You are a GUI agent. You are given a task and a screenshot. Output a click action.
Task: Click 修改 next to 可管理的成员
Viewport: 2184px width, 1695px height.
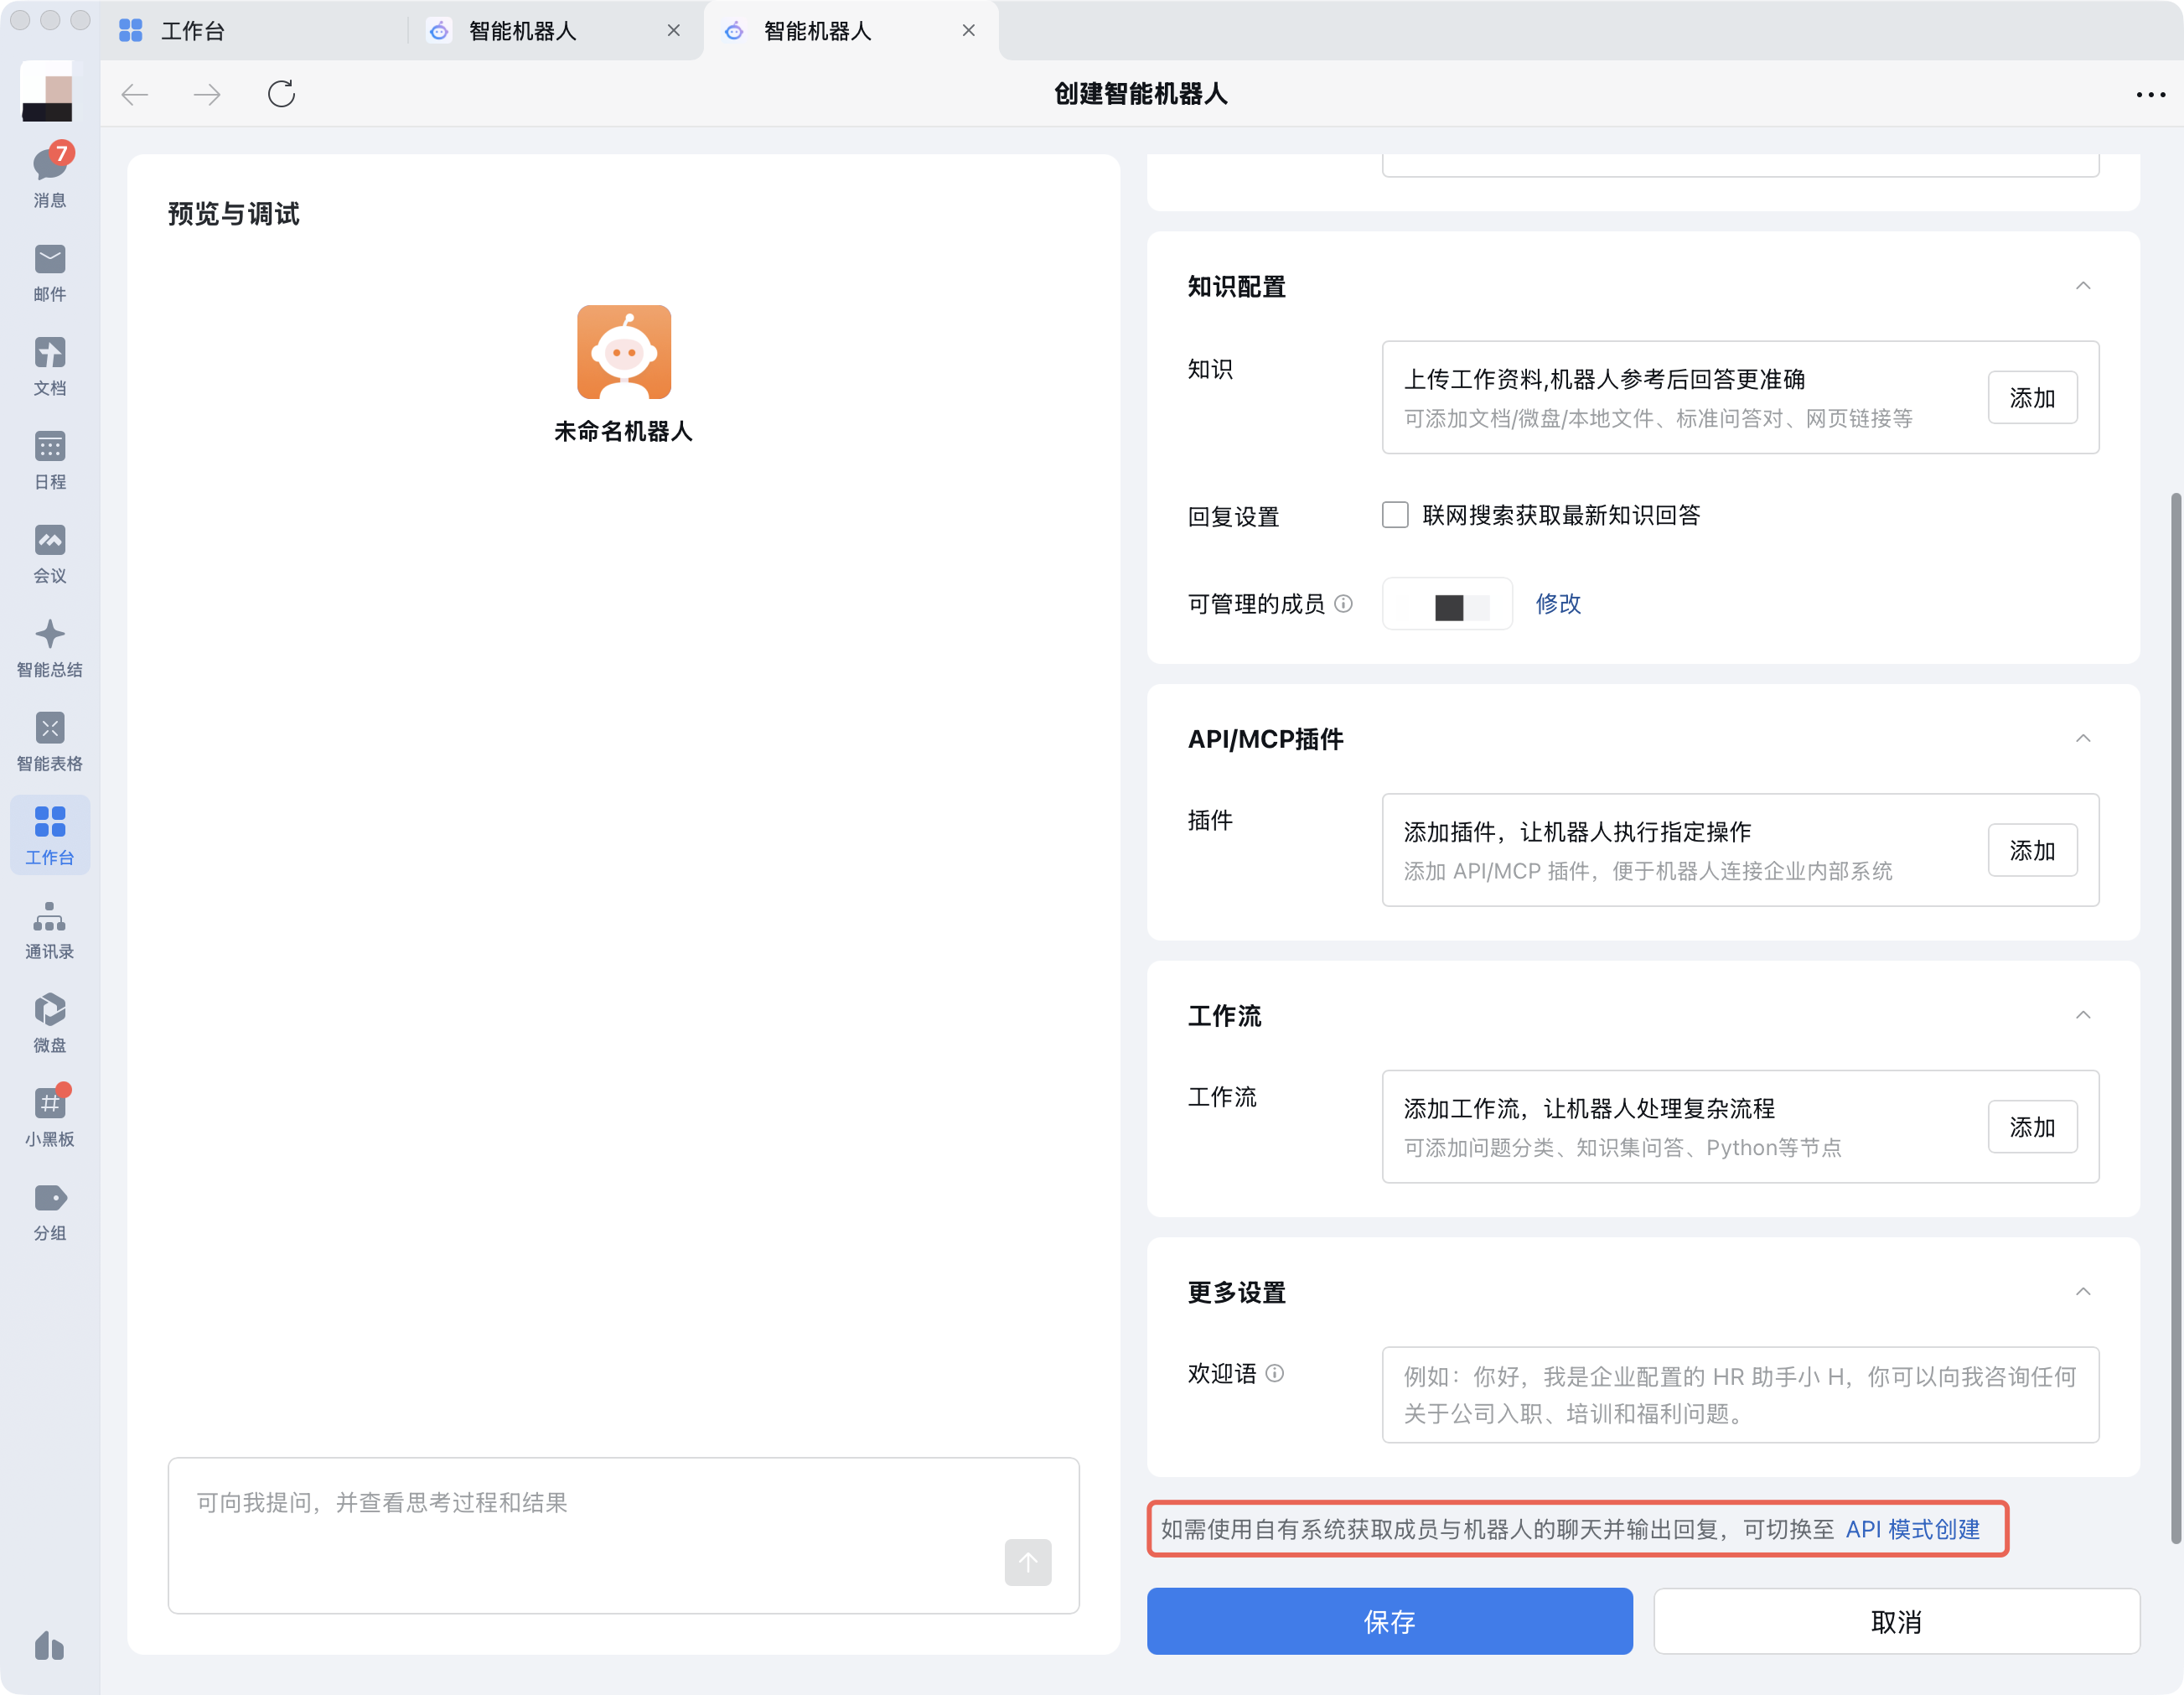(1557, 604)
